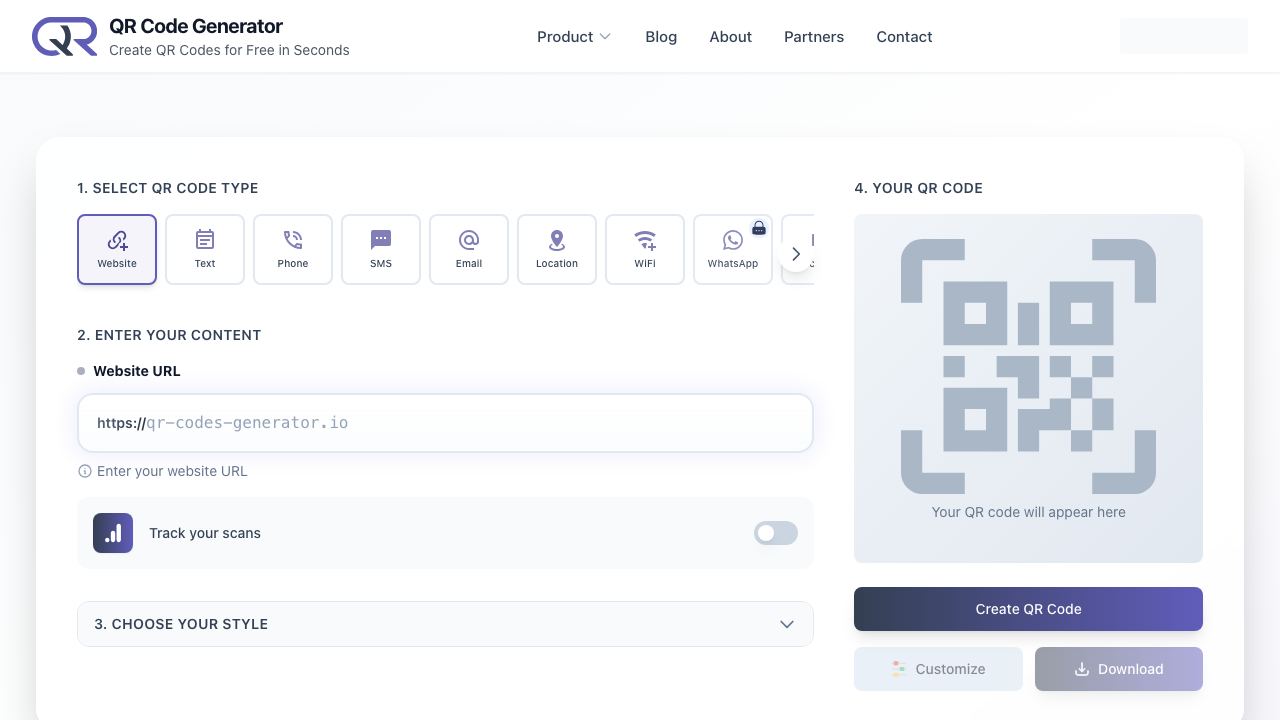This screenshot has width=1280, height=720.
Task: Click the QR code placeholder preview
Action: 1028,388
